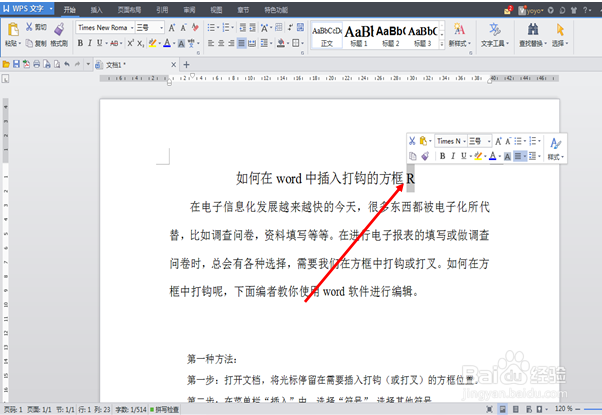The height and width of the screenshot is (415, 602).
Task: Open the paragraph shading dropdown in ribbon
Action: pos(288,43)
